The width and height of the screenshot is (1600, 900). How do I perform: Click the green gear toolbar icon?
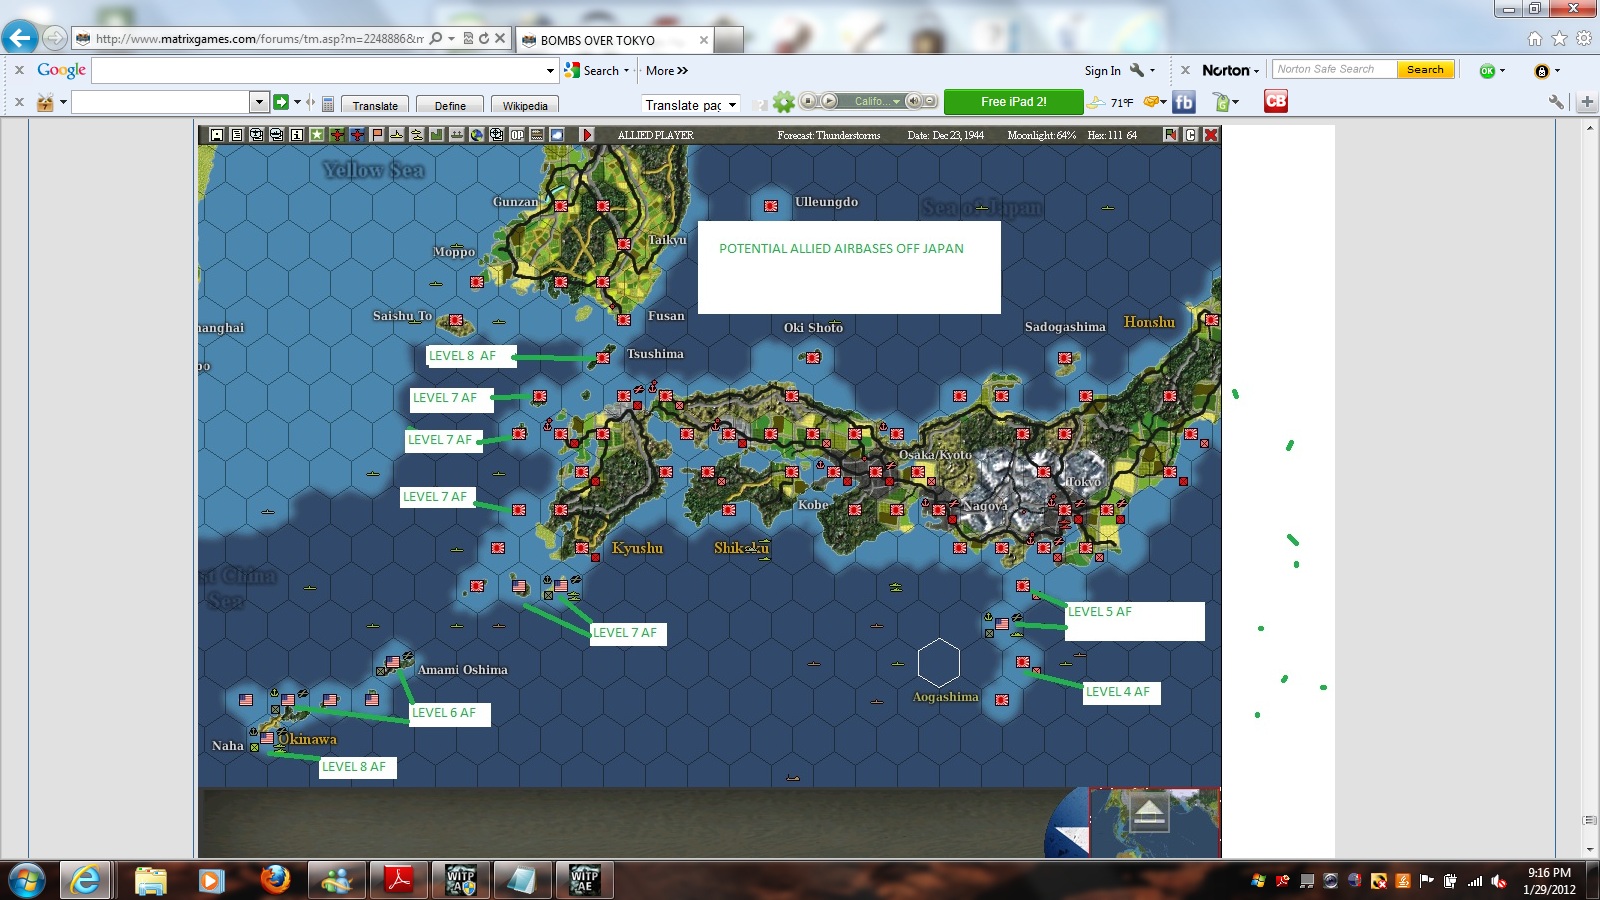[x=784, y=102]
